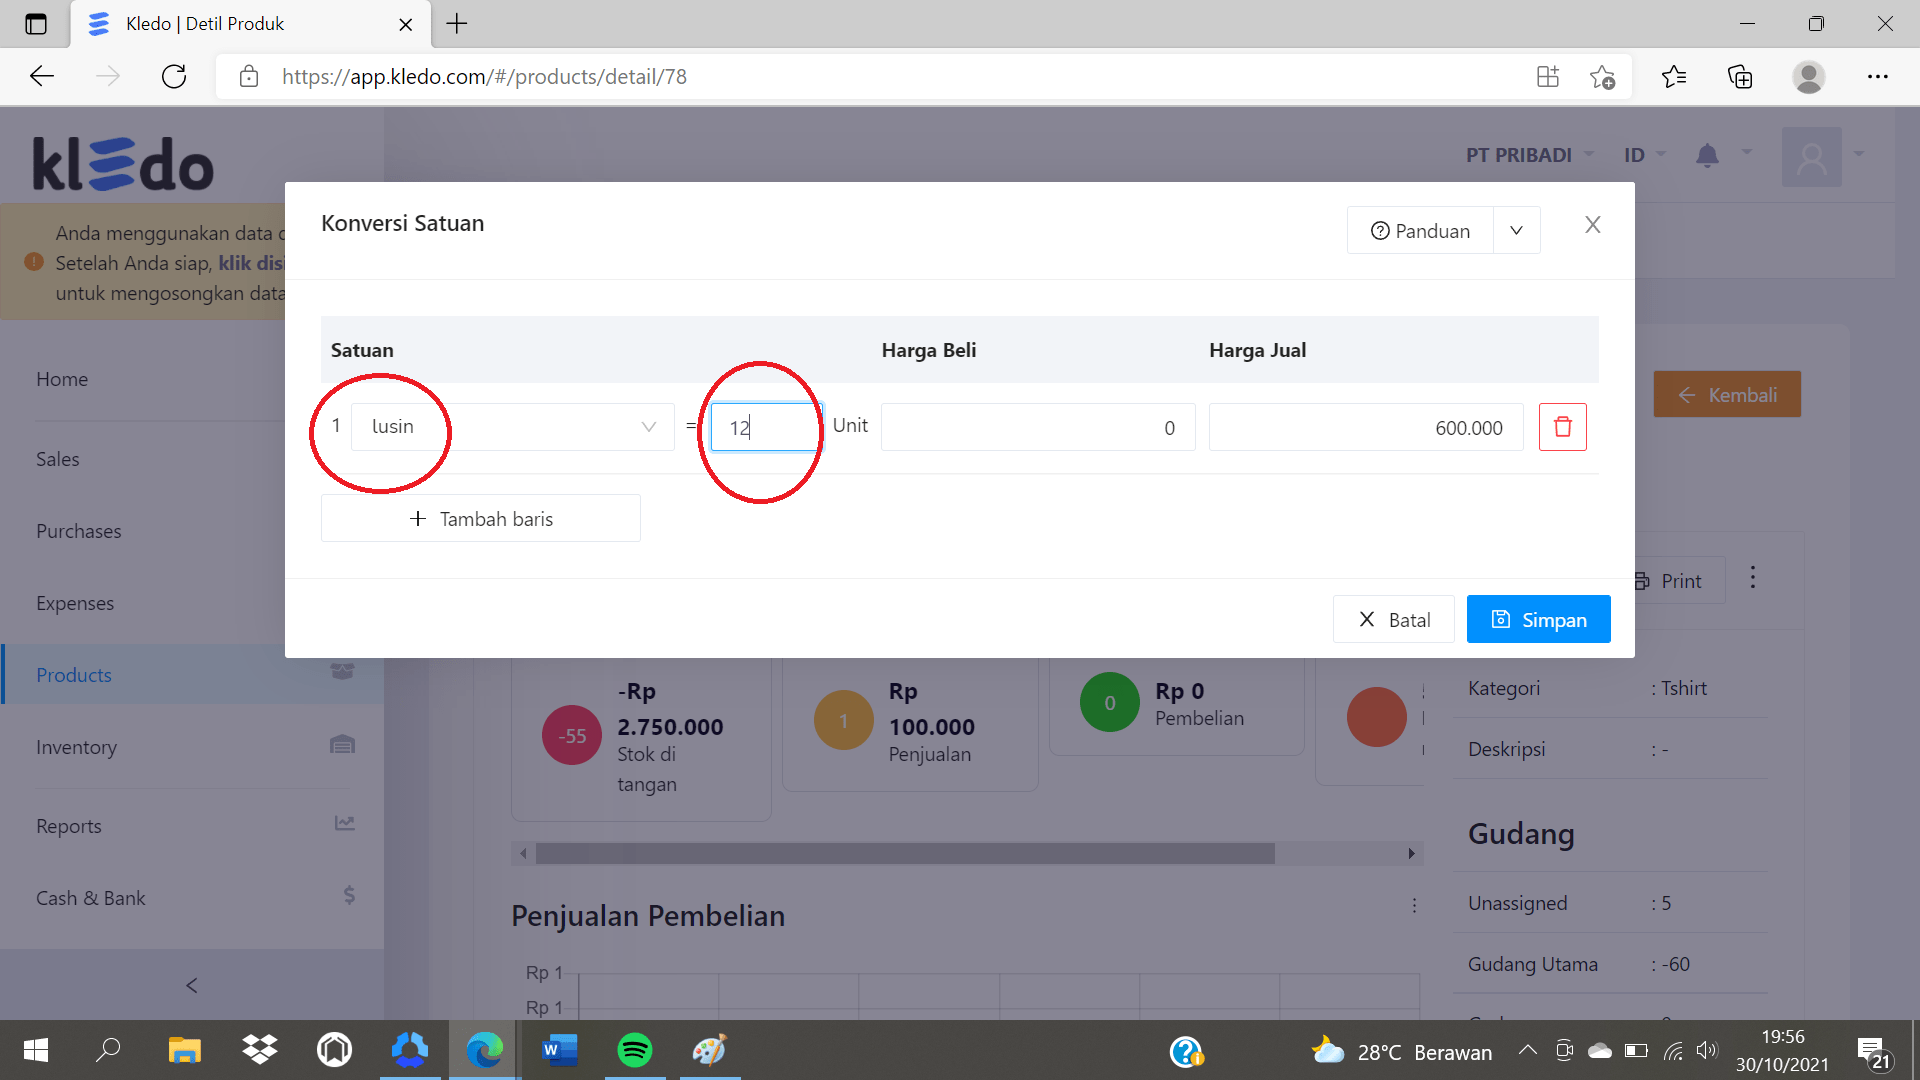Refresh the page with the reload icon
1920x1080 pixels.
[174, 77]
